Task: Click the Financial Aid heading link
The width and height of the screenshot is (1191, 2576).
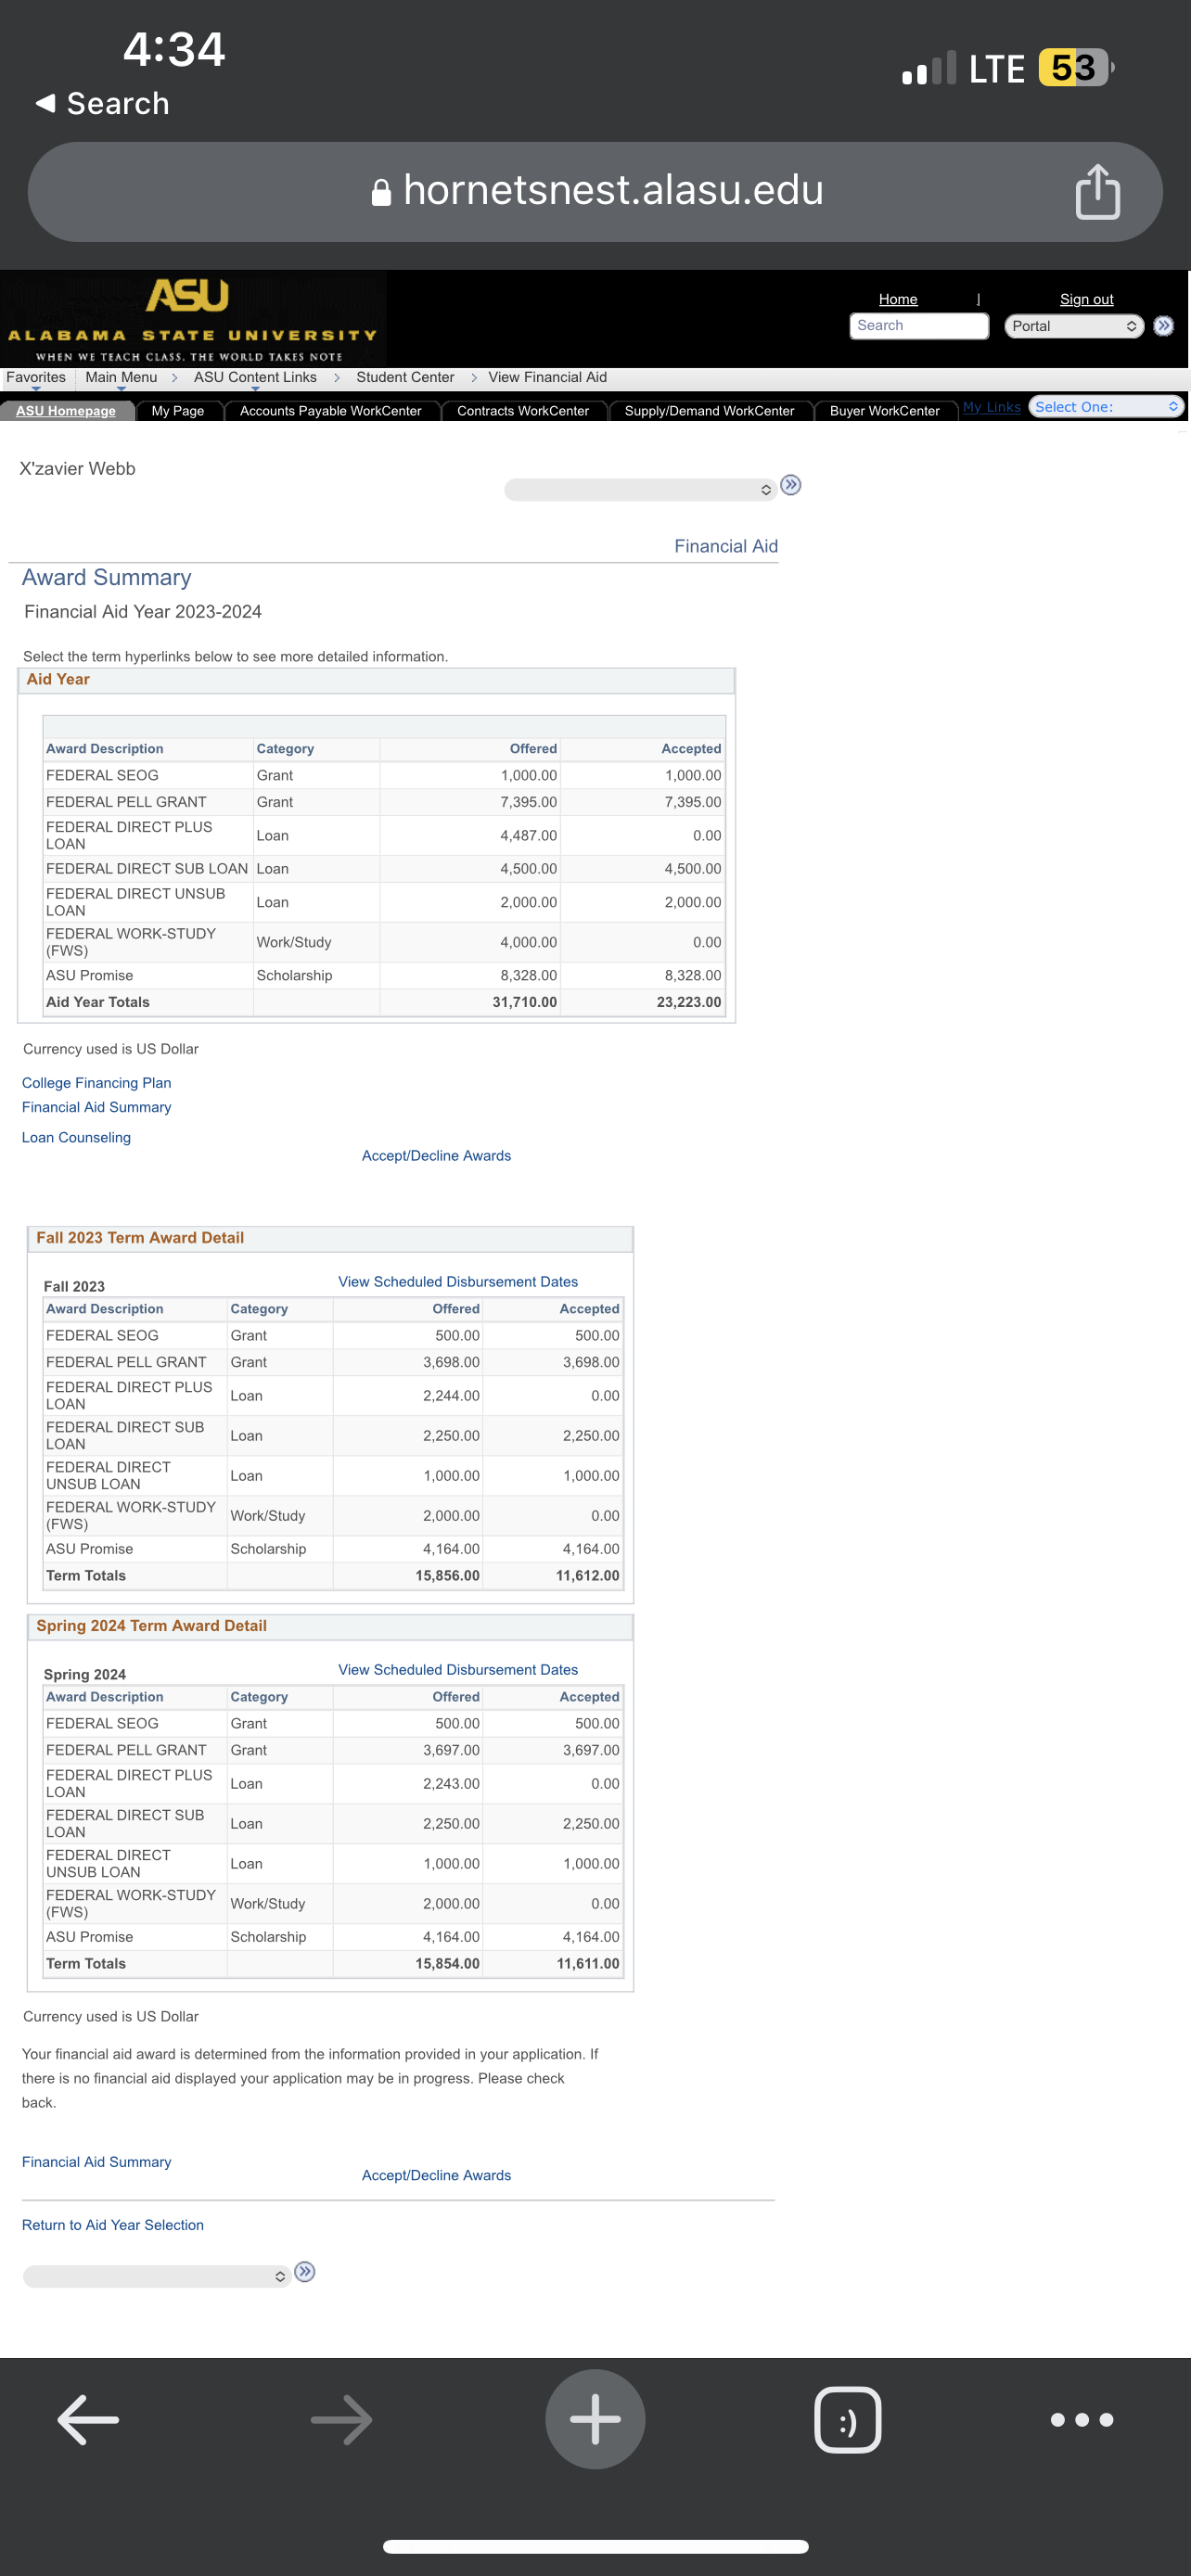Action: 726,546
